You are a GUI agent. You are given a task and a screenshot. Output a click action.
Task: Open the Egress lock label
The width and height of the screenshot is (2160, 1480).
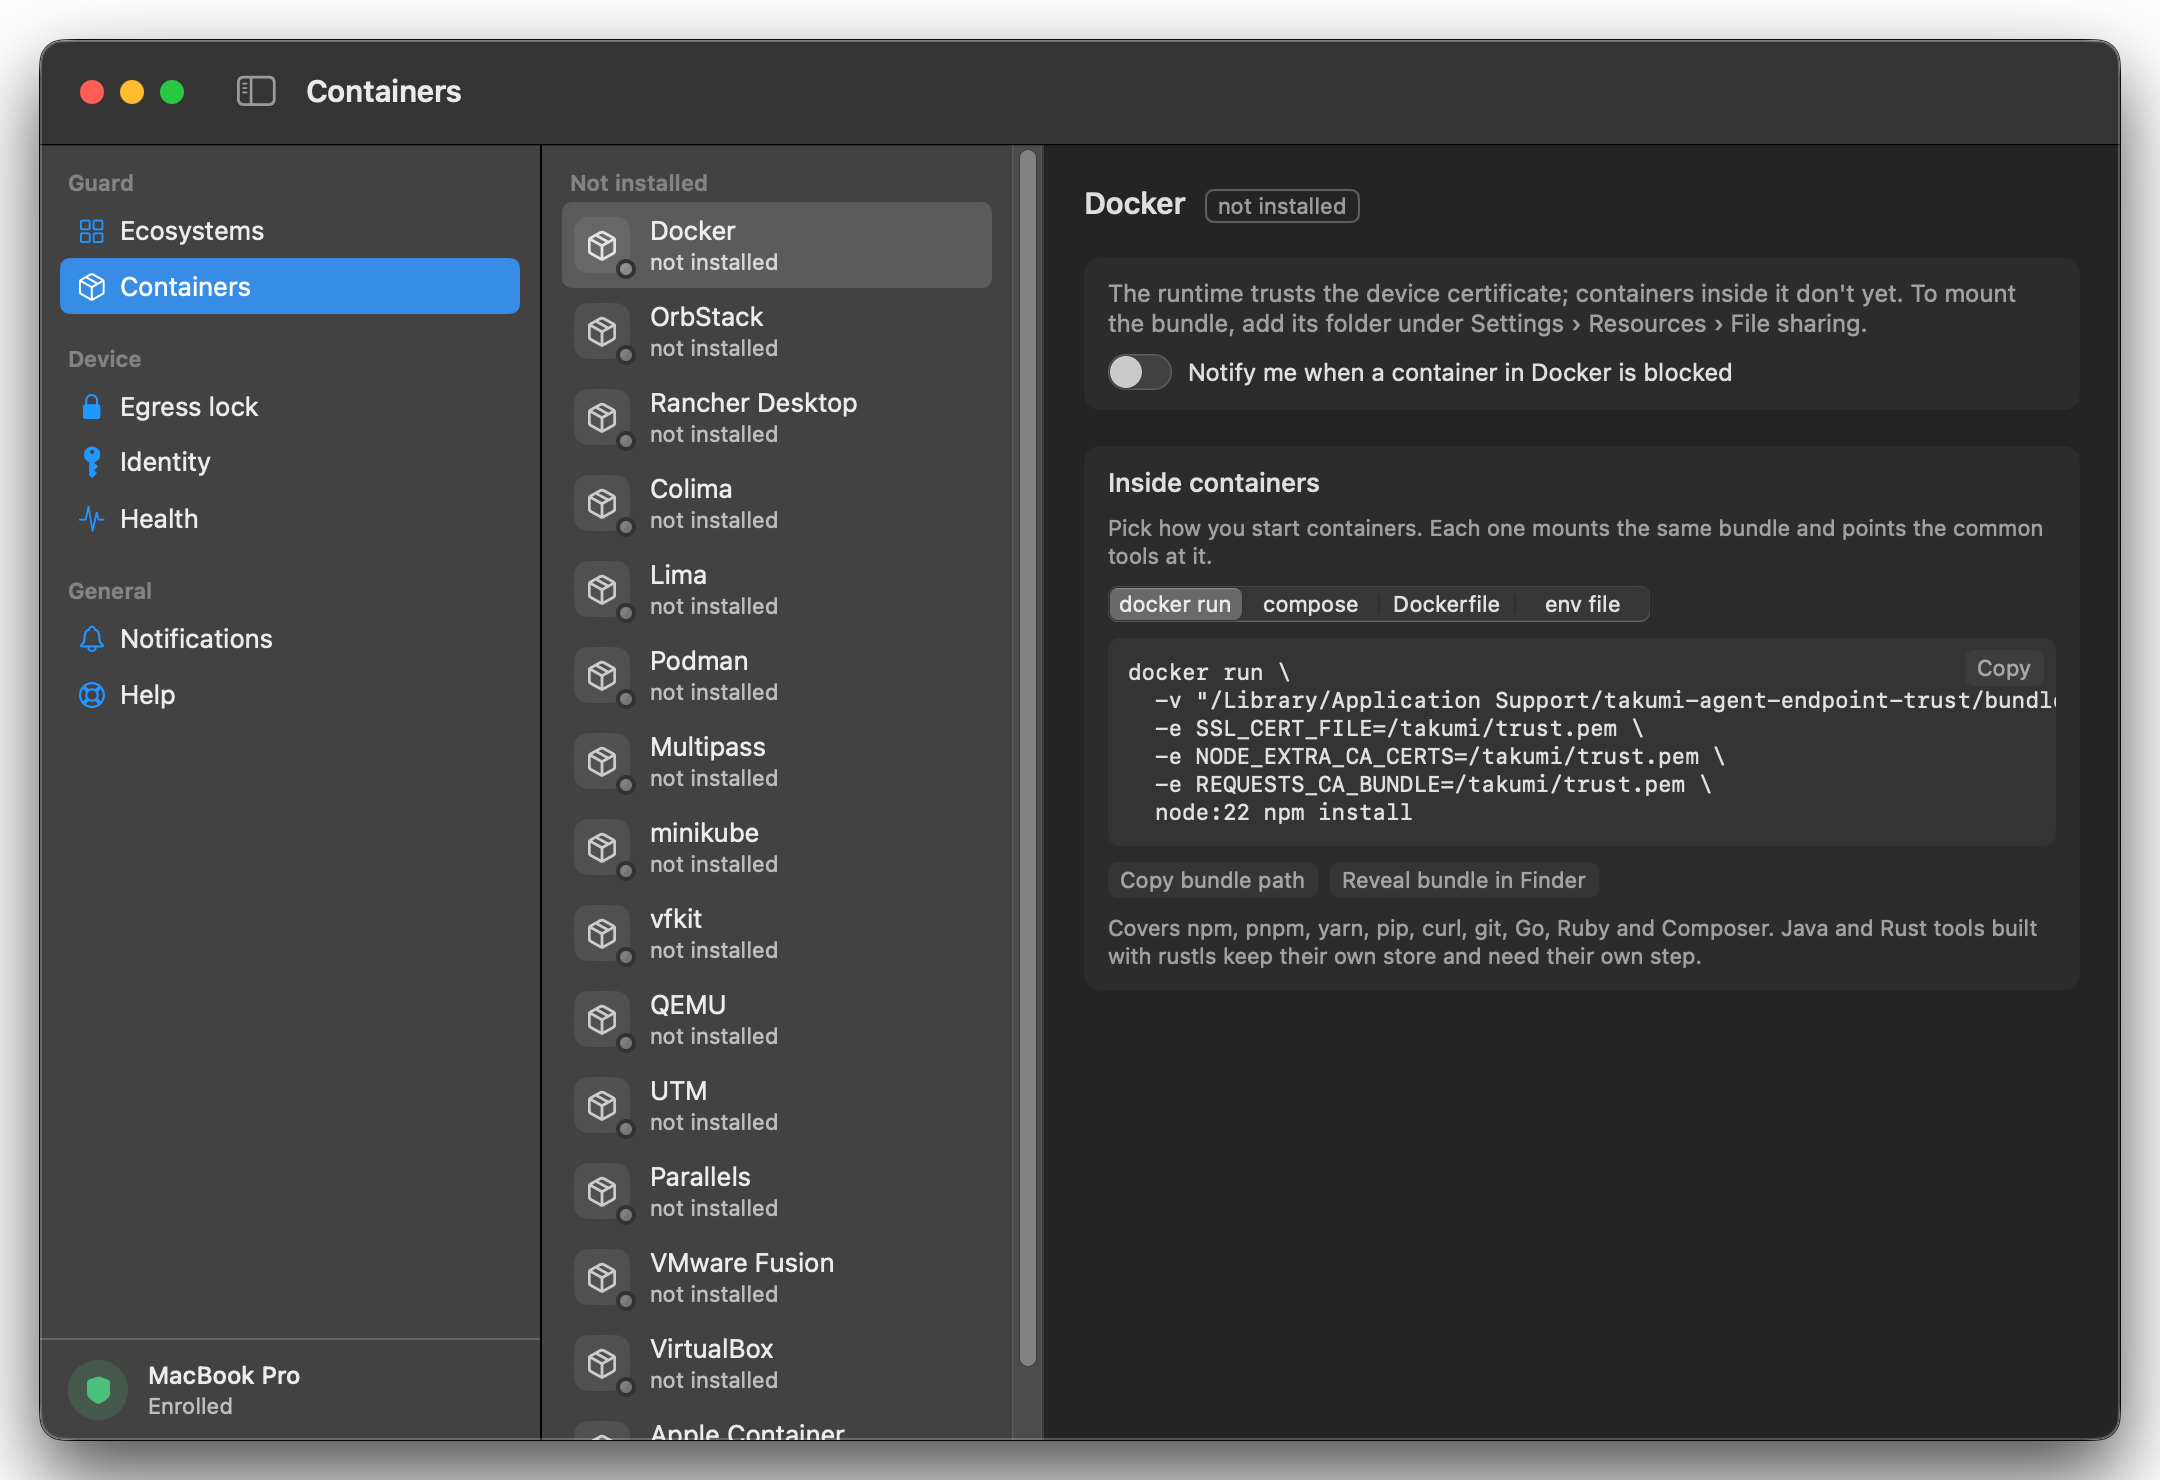pos(189,407)
